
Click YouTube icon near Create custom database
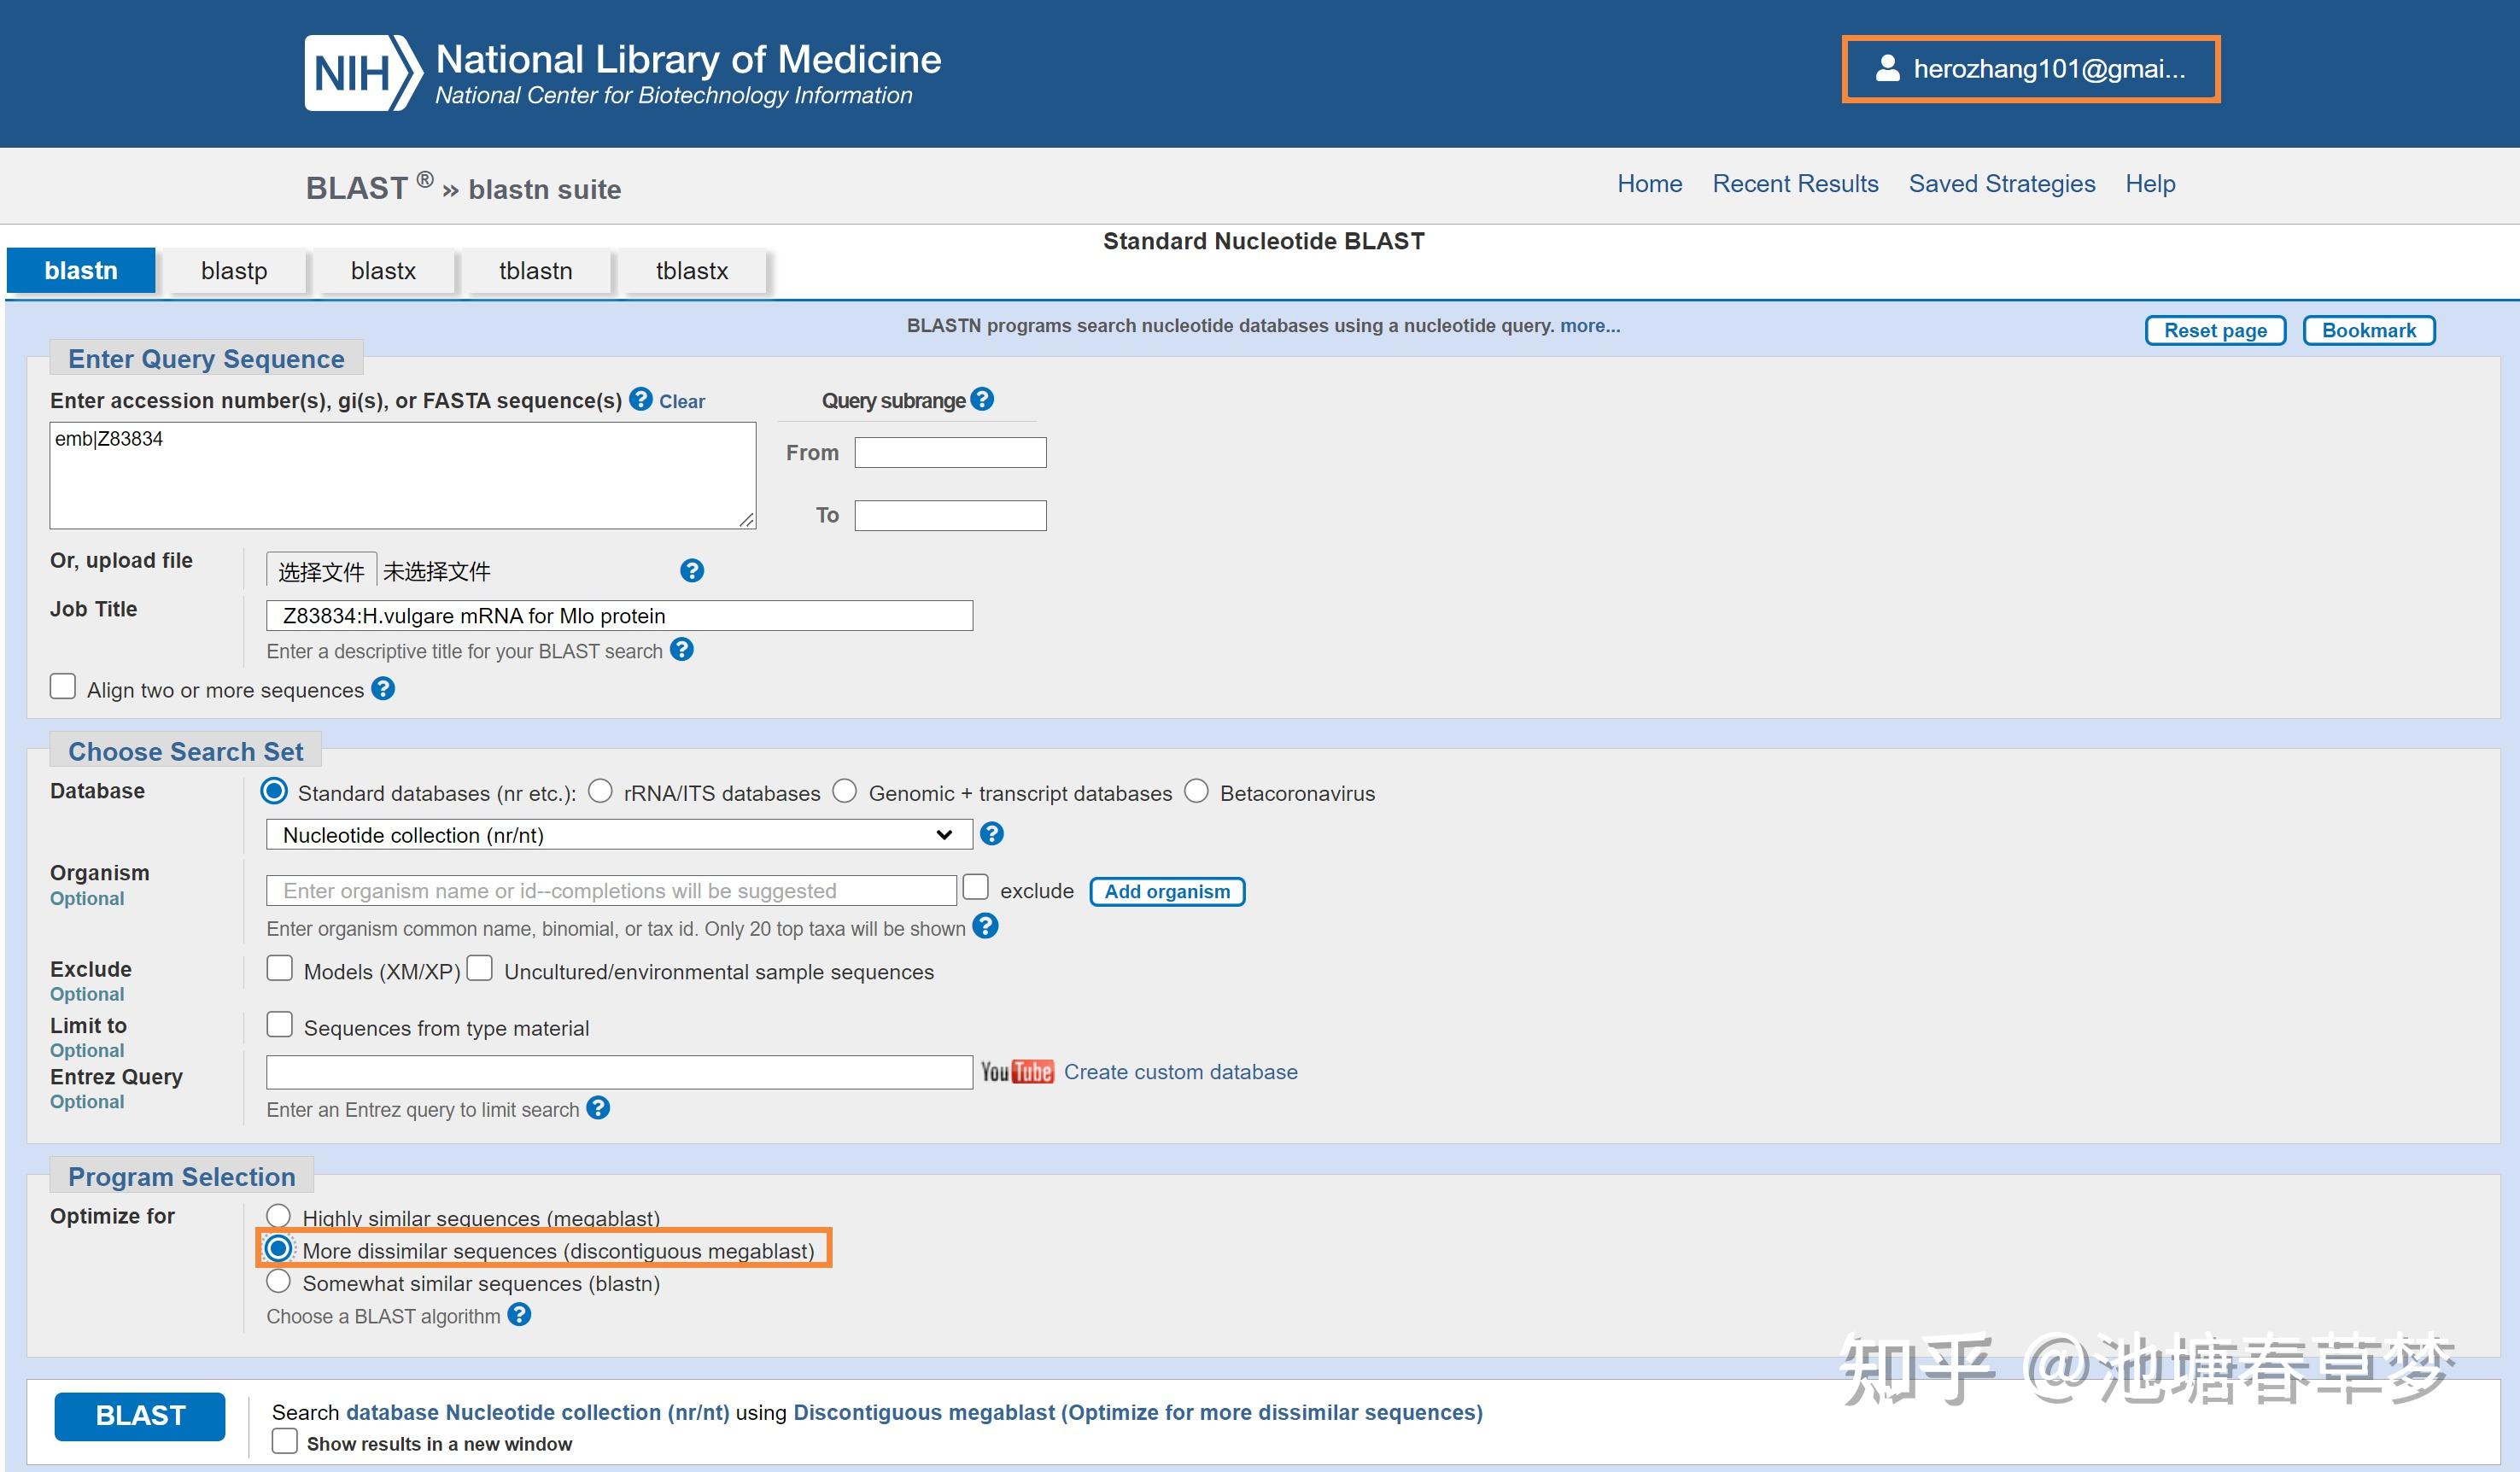coord(1016,1071)
